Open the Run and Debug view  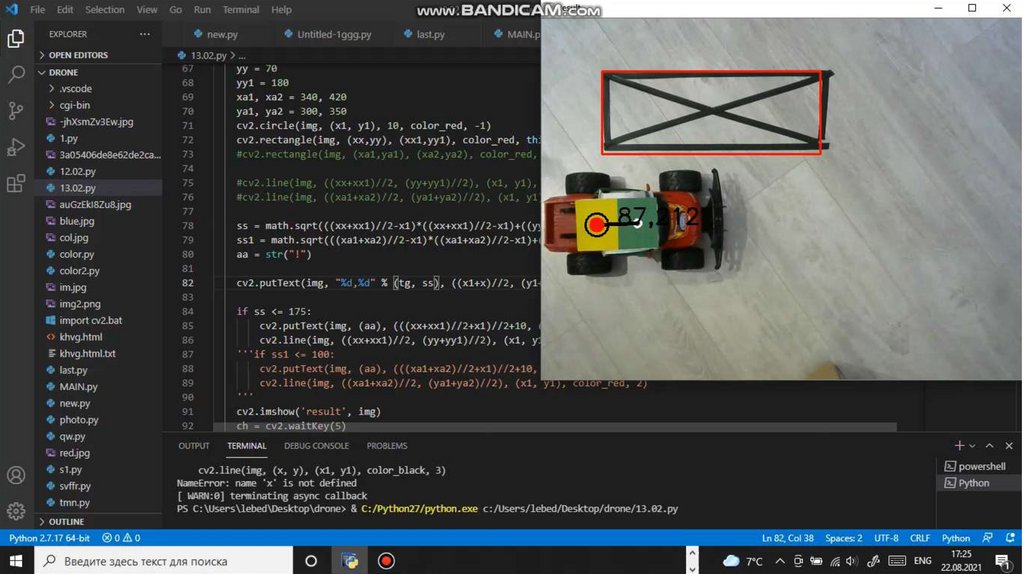point(16,147)
